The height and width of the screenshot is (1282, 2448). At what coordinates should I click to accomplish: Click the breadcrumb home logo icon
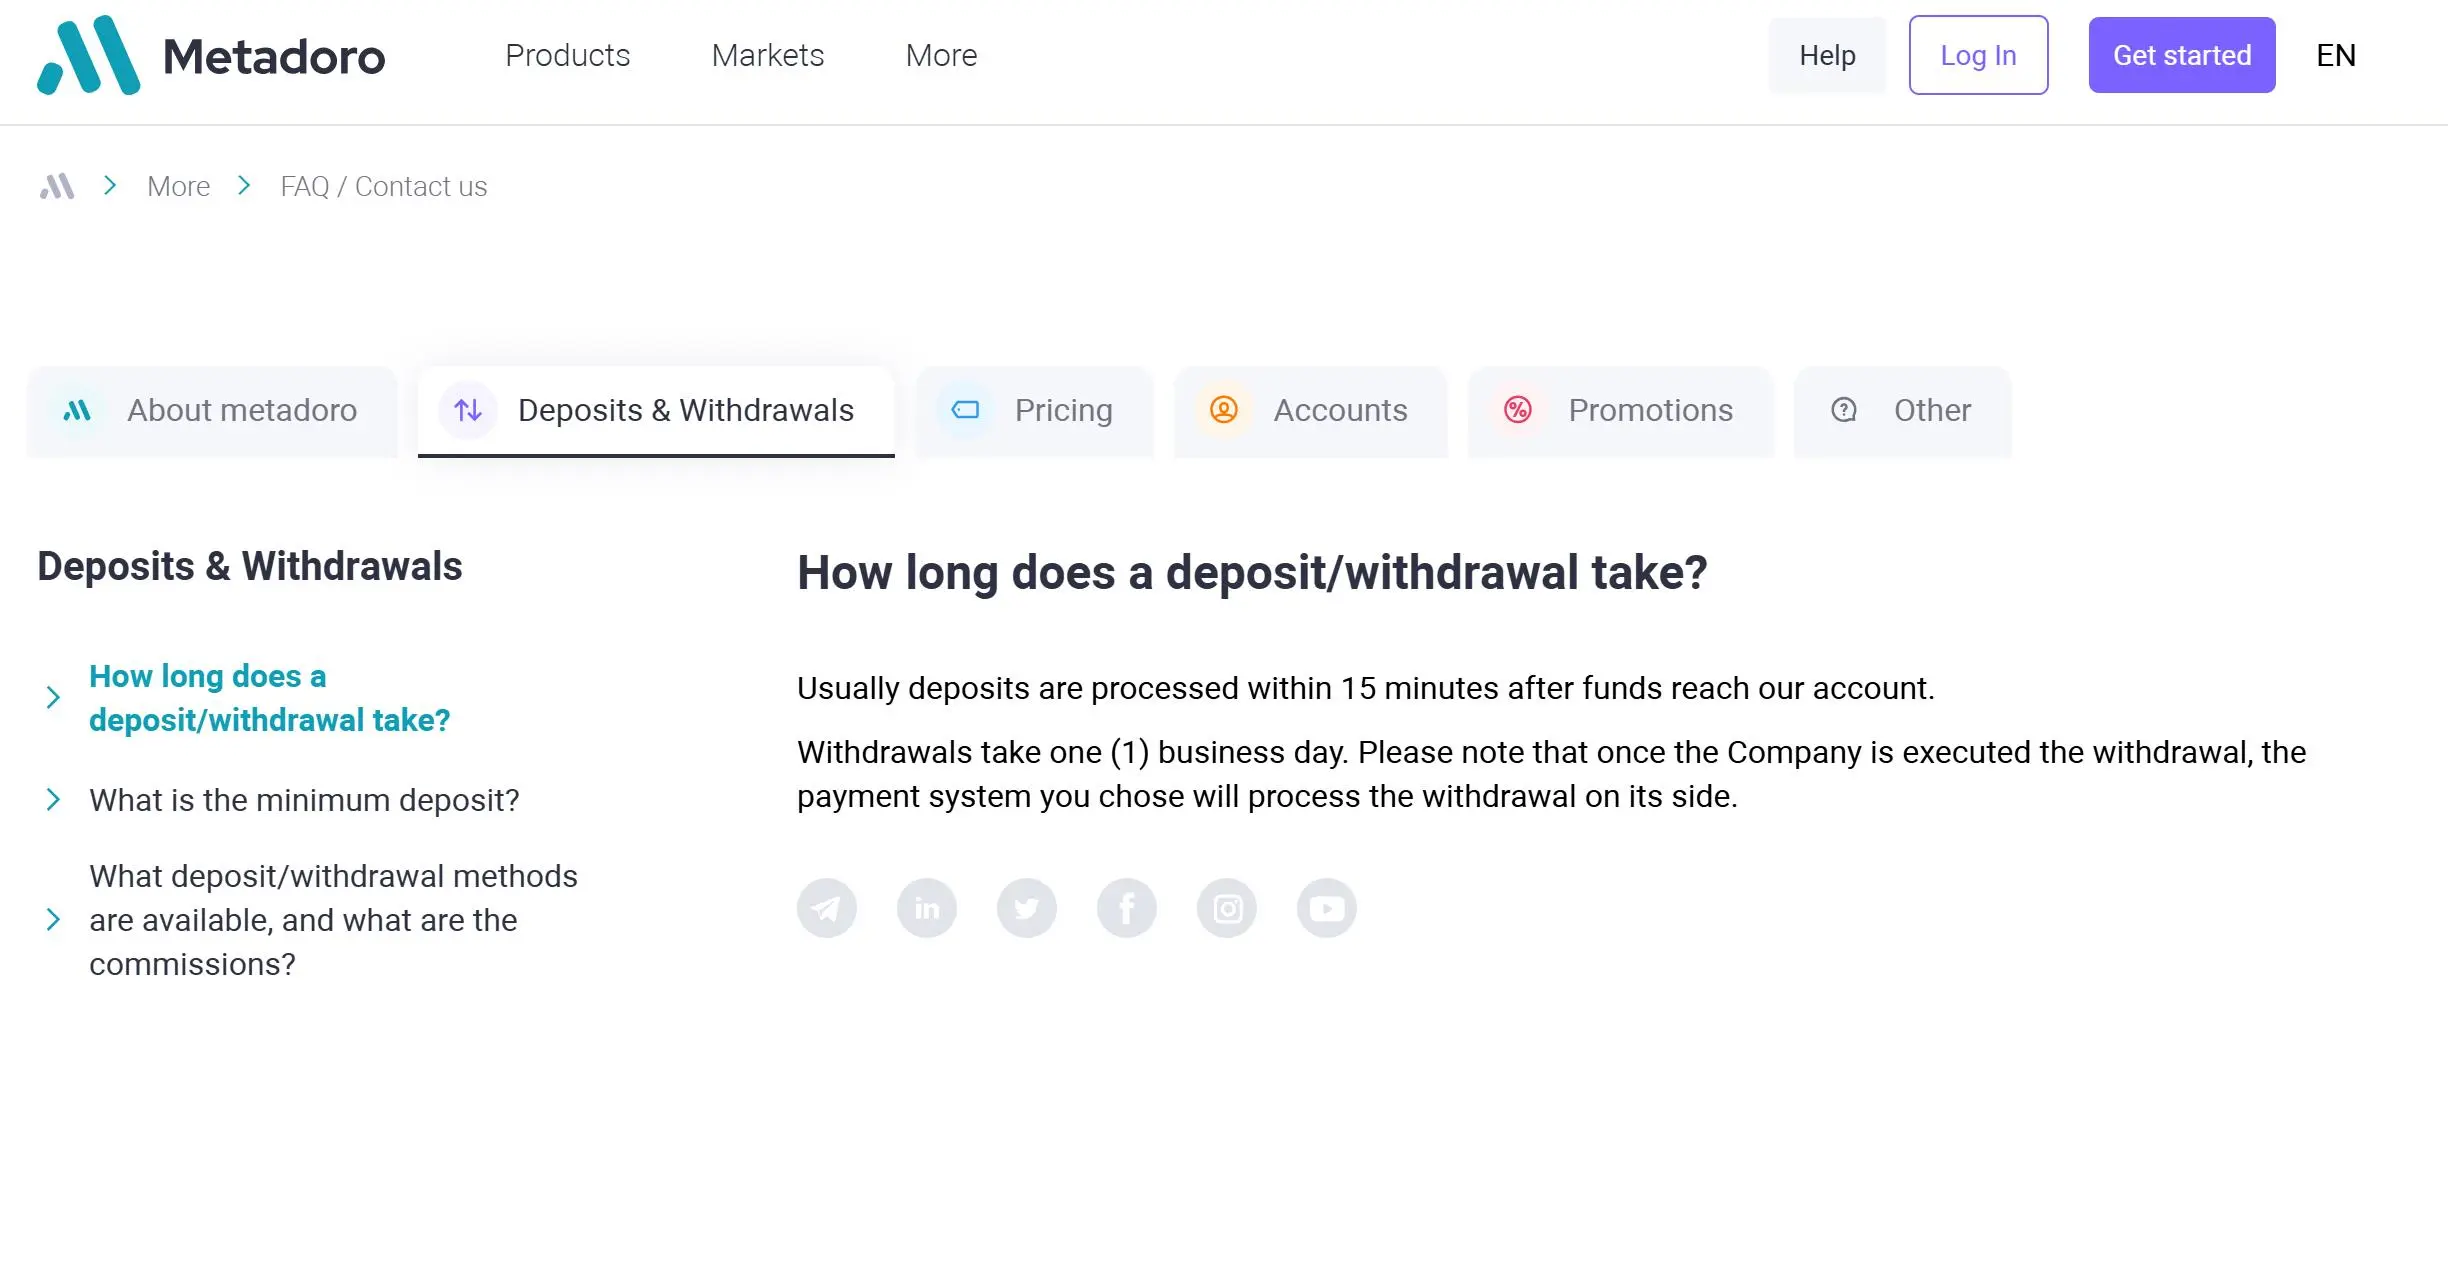[x=57, y=186]
